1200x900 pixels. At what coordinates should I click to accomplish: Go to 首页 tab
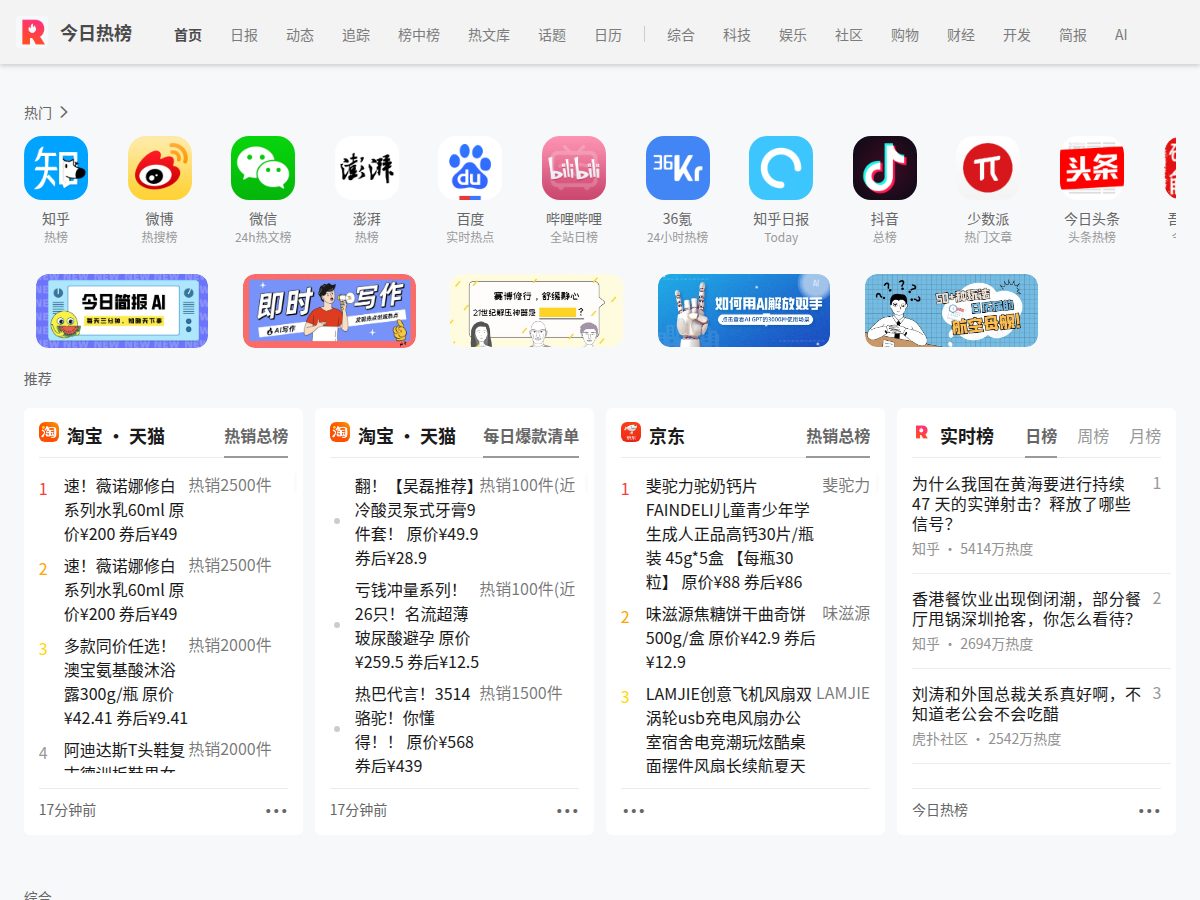[188, 35]
